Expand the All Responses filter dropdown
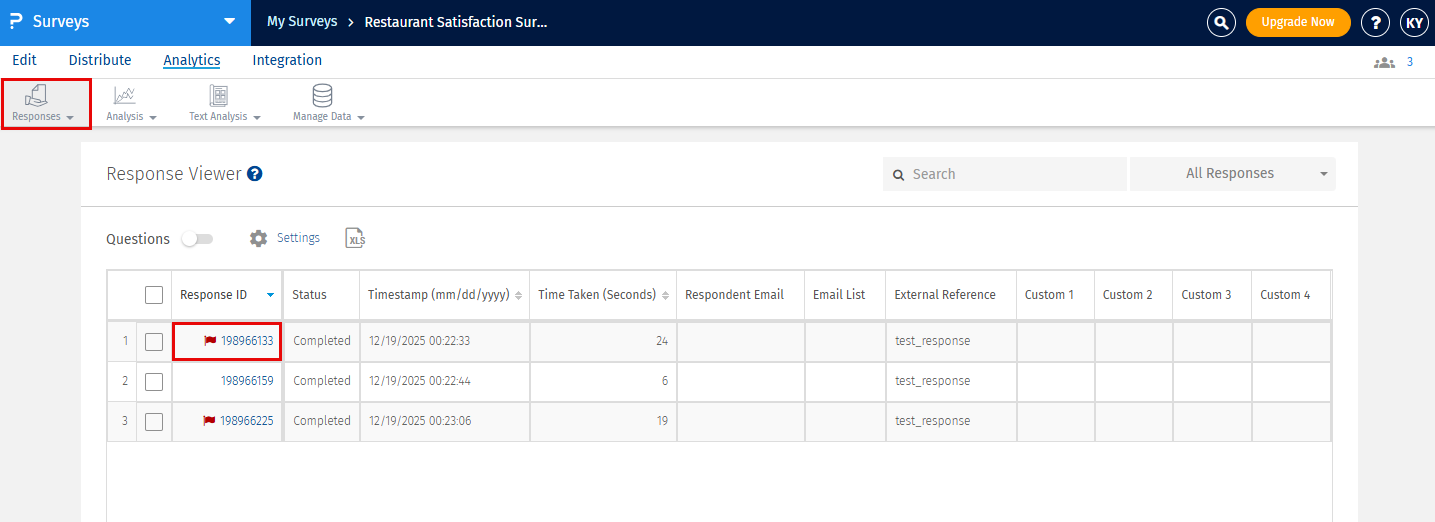Viewport: 1435px width, 522px height. pos(1232,174)
